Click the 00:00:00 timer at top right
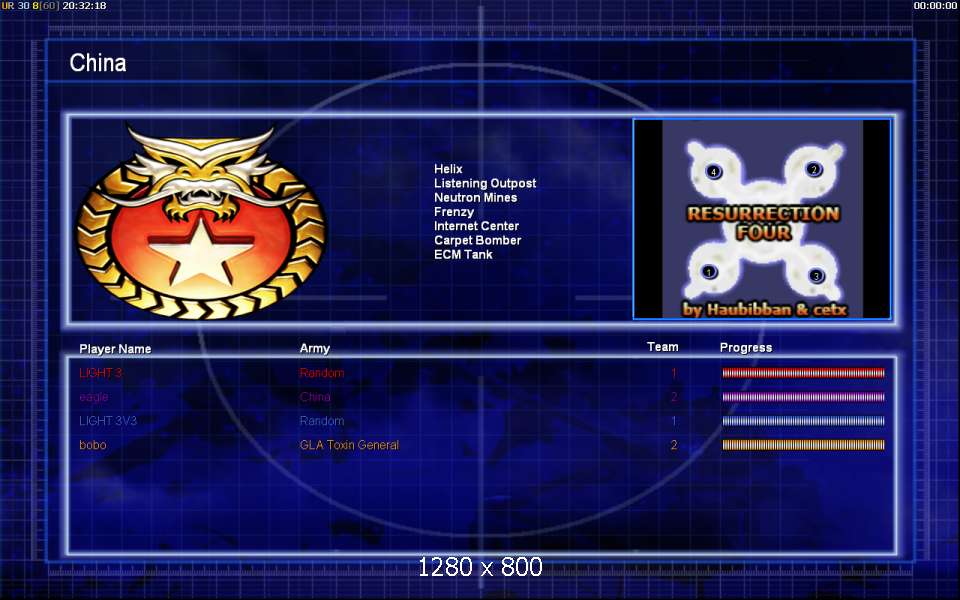 935,6
